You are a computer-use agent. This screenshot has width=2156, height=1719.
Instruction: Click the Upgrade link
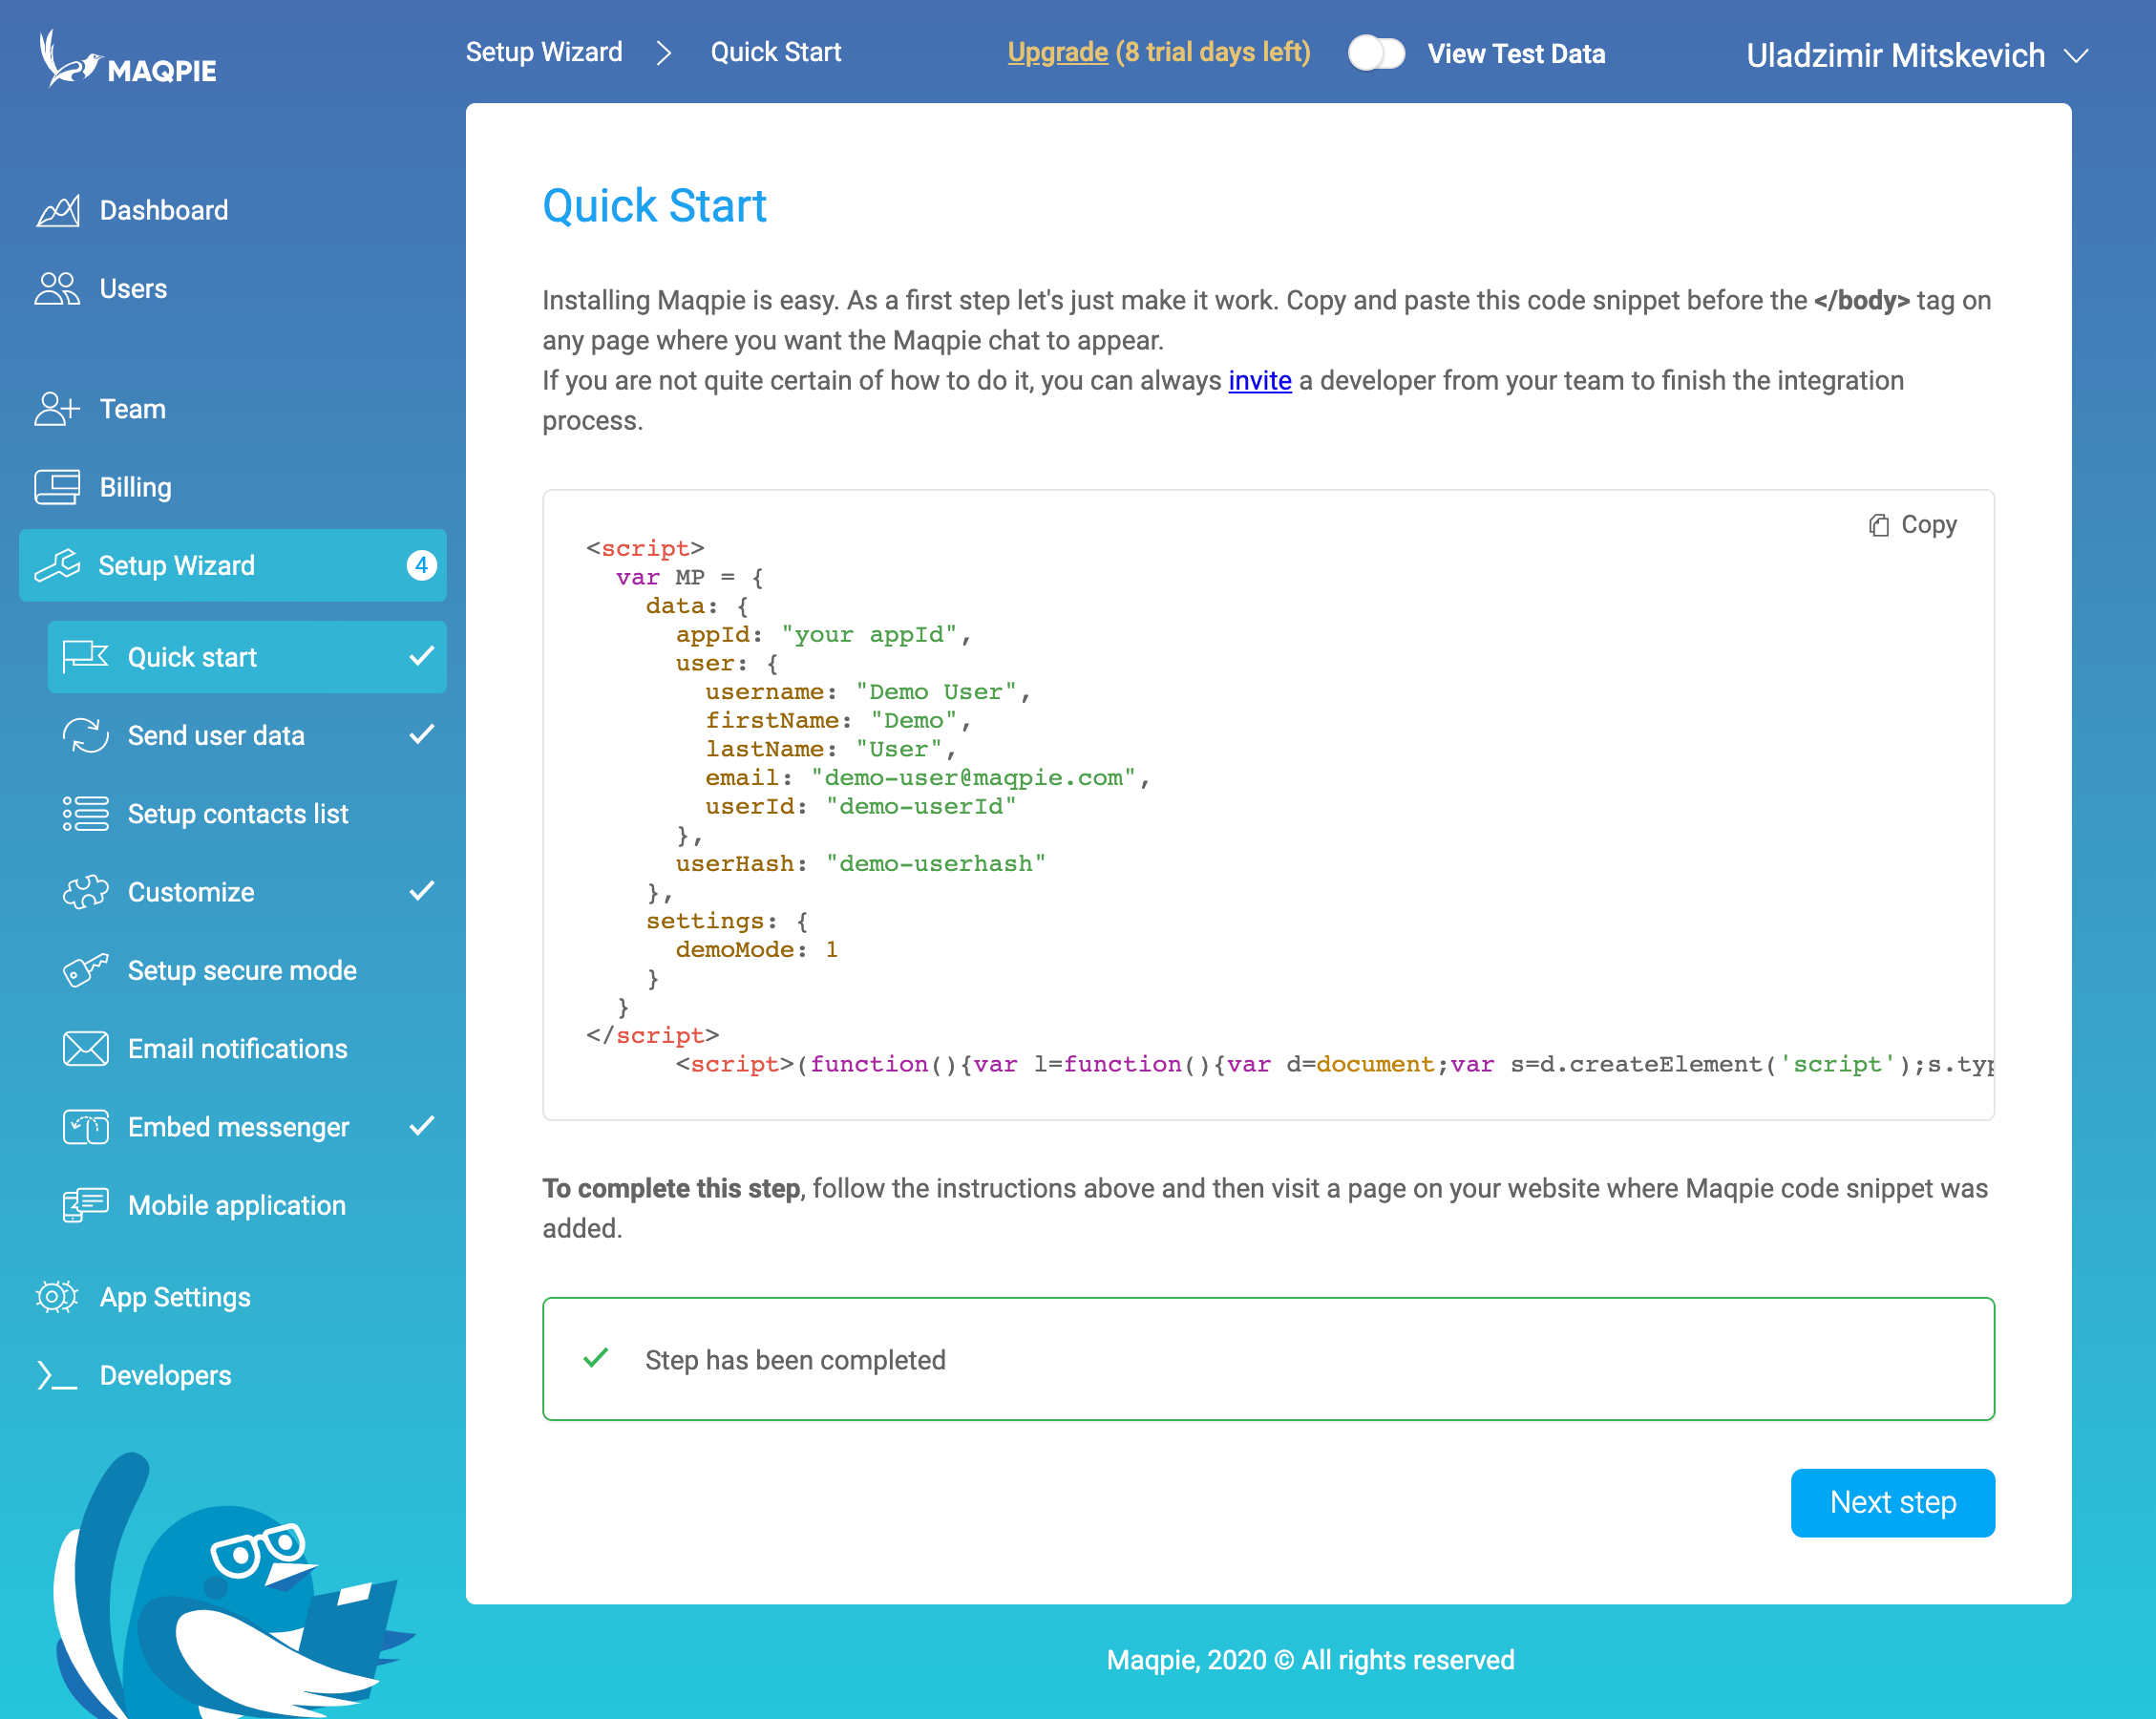(x=1057, y=52)
